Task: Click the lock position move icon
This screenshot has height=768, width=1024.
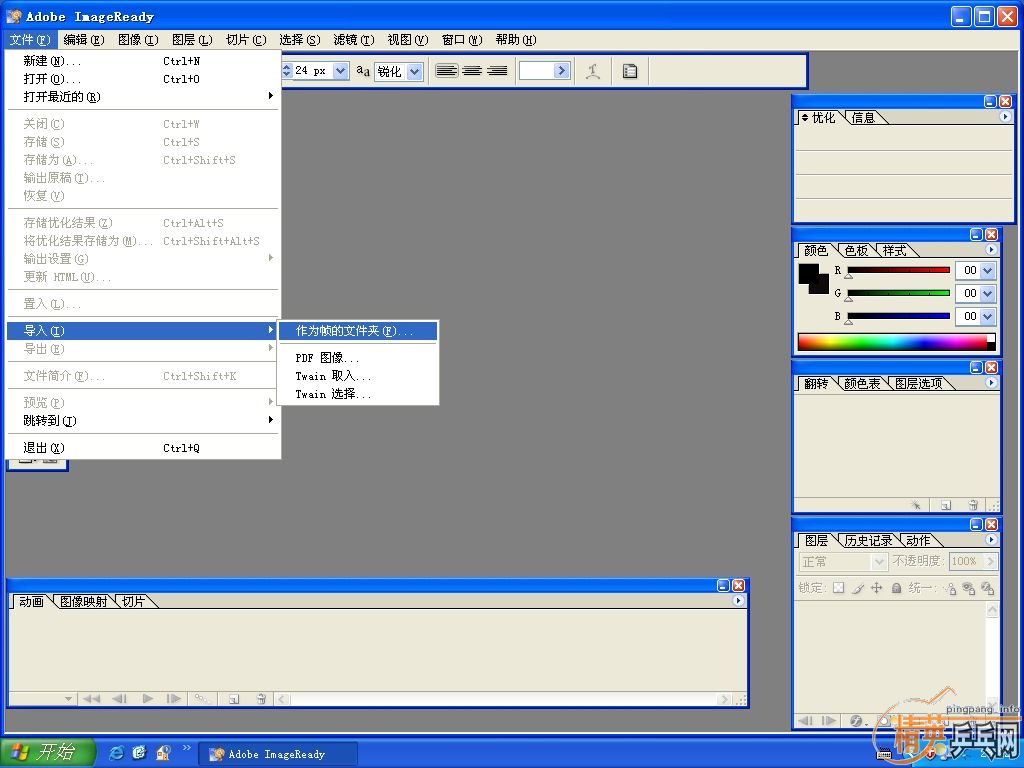Action: [x=876, y=588]
